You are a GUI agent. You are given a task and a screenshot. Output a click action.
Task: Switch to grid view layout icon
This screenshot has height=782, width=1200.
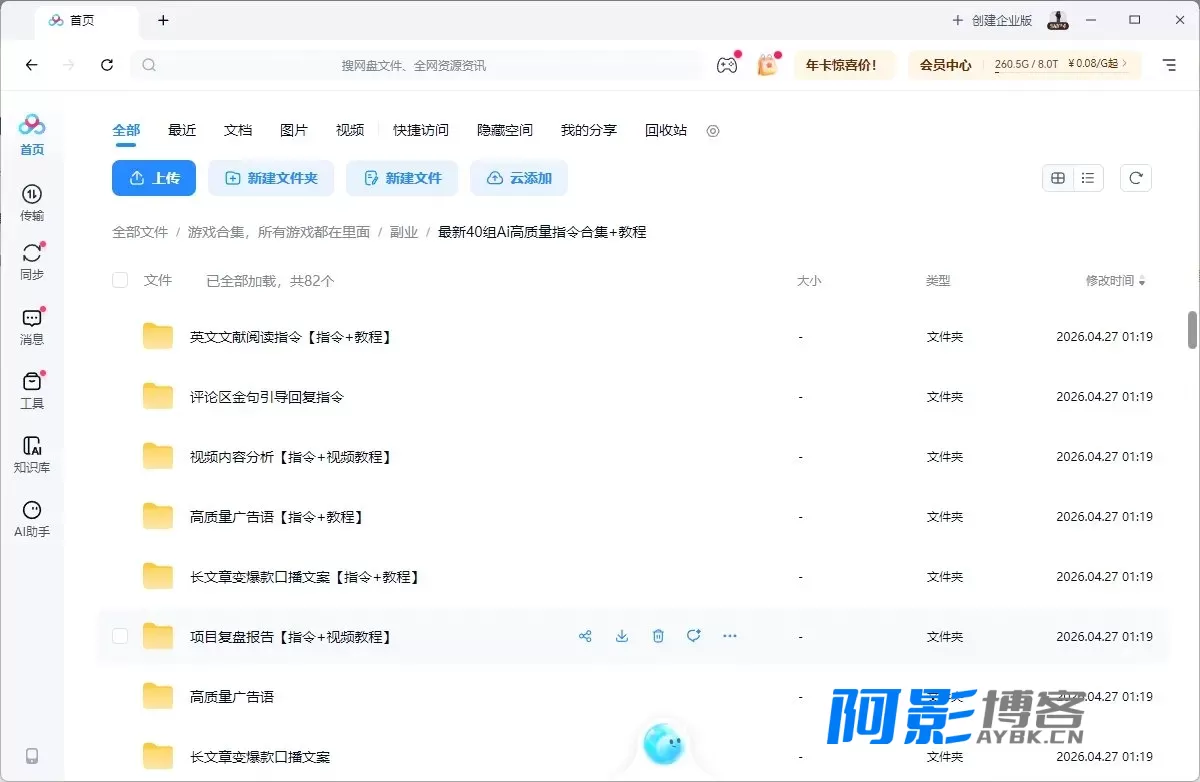pos(1058,178)
